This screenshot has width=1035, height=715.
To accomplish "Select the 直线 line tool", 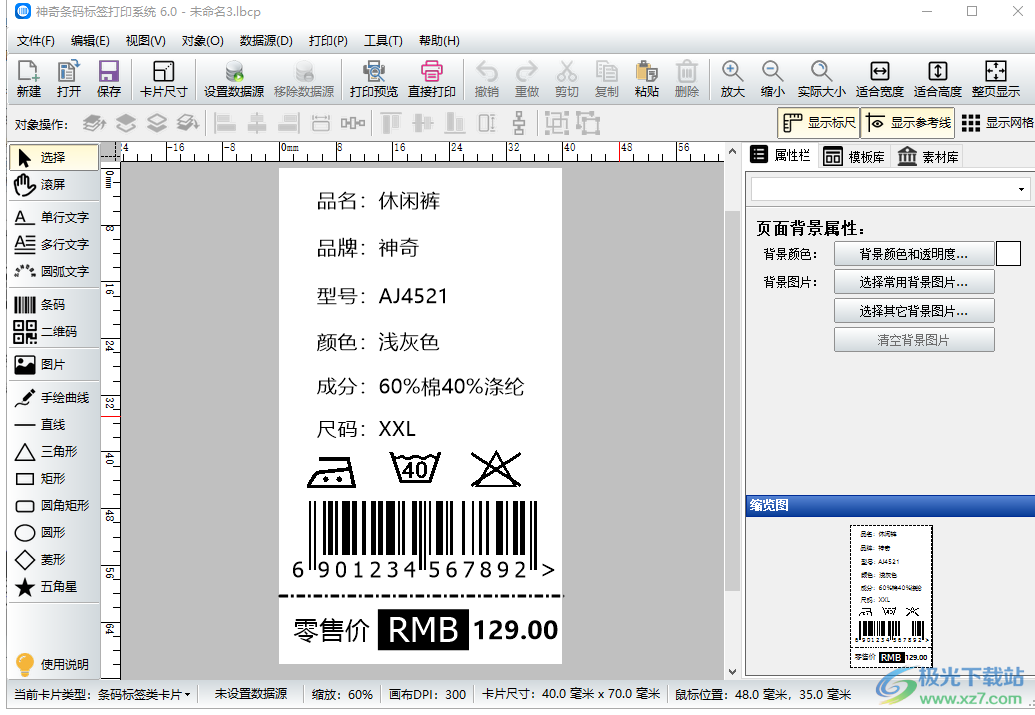I will click(54, 425).
